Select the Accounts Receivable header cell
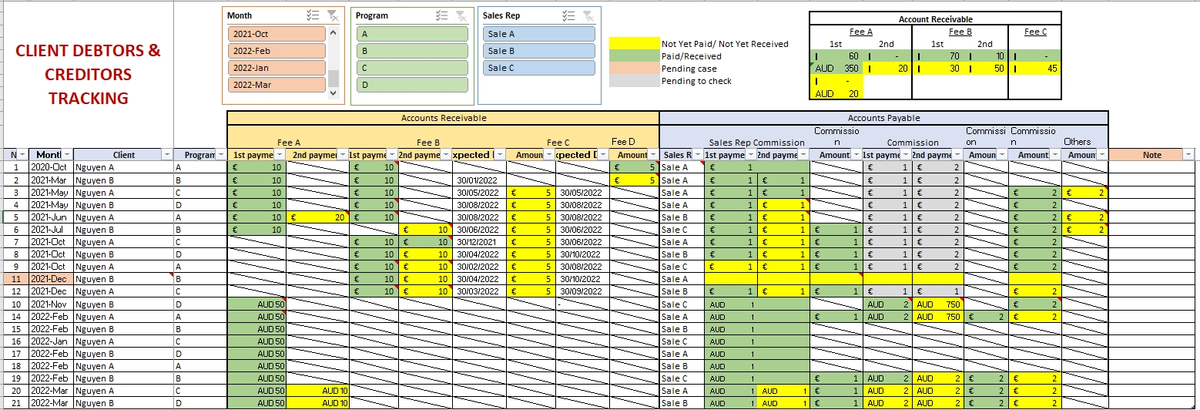1200x410 pixels. pos(443,117)
